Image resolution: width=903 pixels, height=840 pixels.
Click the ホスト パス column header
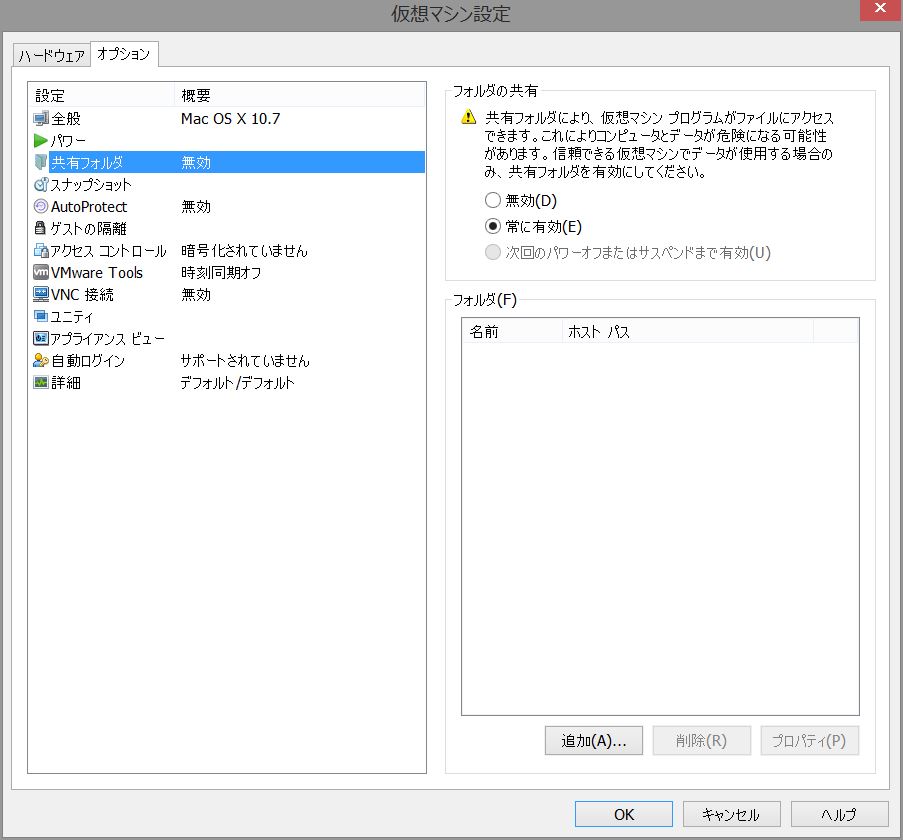[x=688, y=332]
